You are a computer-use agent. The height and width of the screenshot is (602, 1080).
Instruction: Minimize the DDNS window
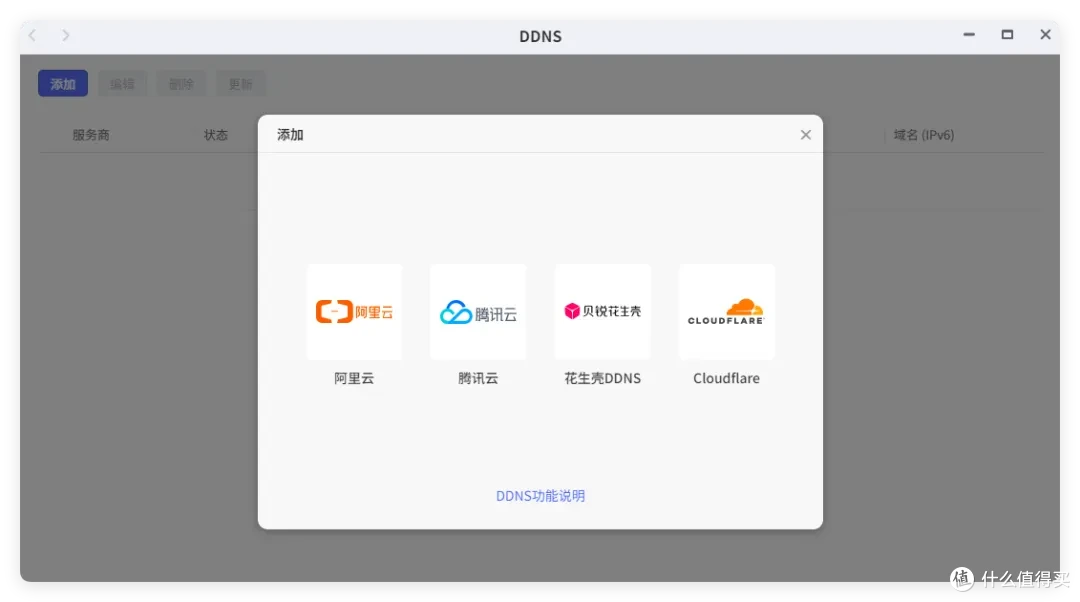969,34
